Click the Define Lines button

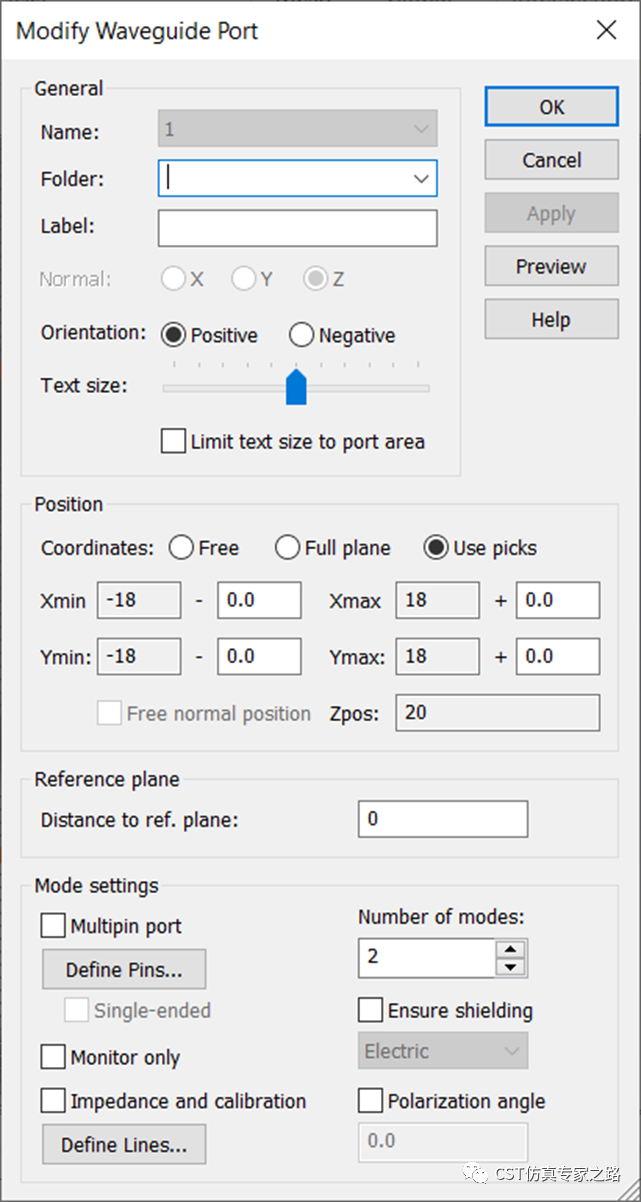click(124, 1145)
